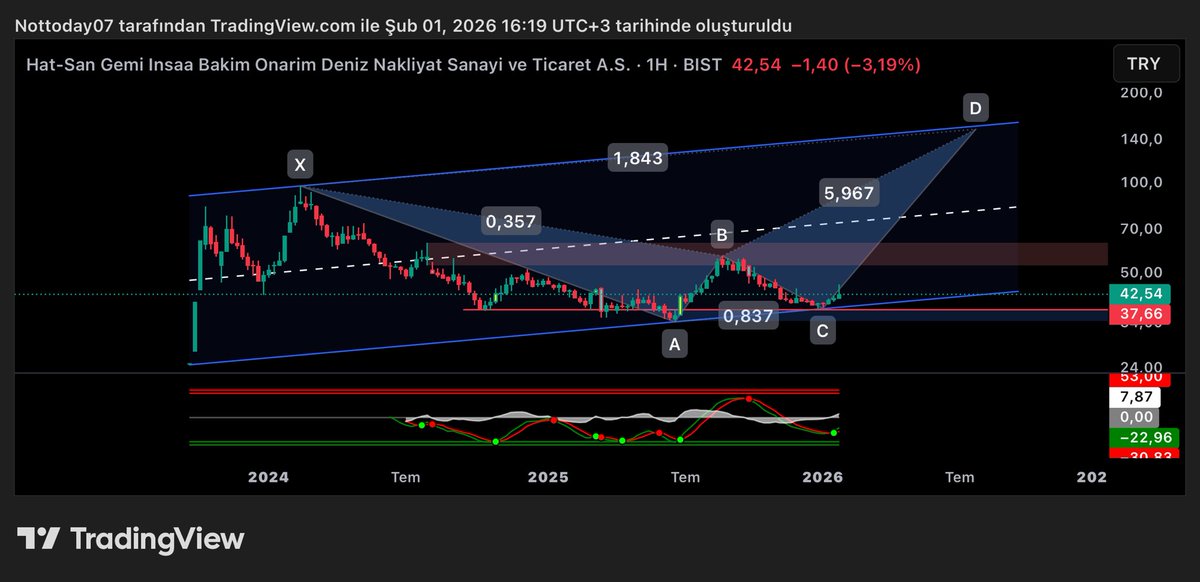The height and width of the screenshot is (582, 1200).
Task: Click the 24,00 price axis label
Action: pos(1141,367)
